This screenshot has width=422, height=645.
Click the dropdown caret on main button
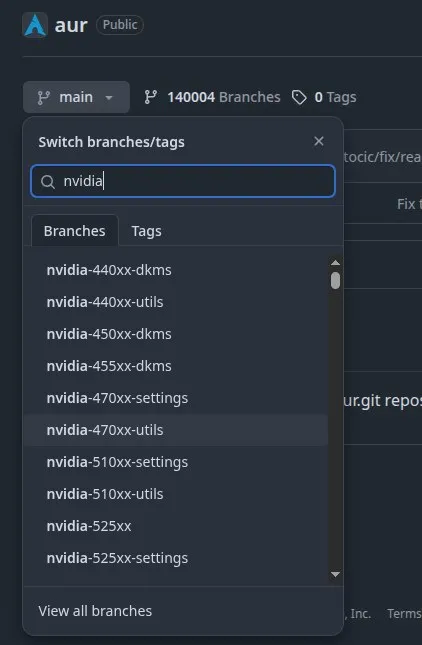[x=109, y=98]
